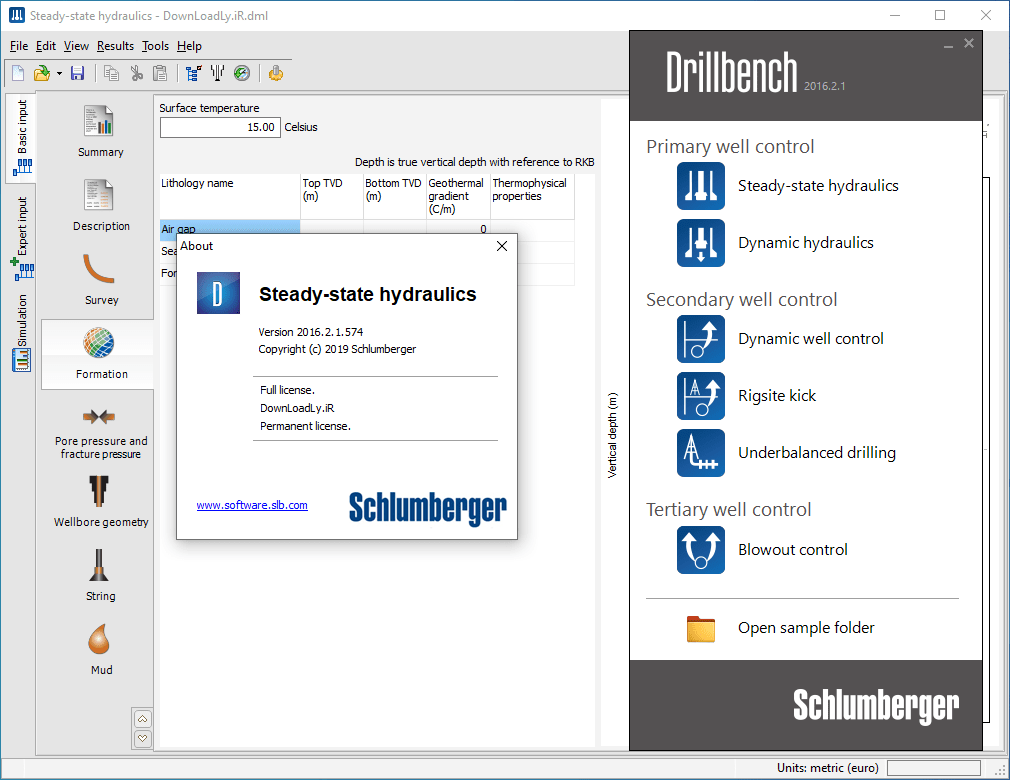Expand the Open file dropdown arrow
1010x780 pixels.
pos(57,73)
